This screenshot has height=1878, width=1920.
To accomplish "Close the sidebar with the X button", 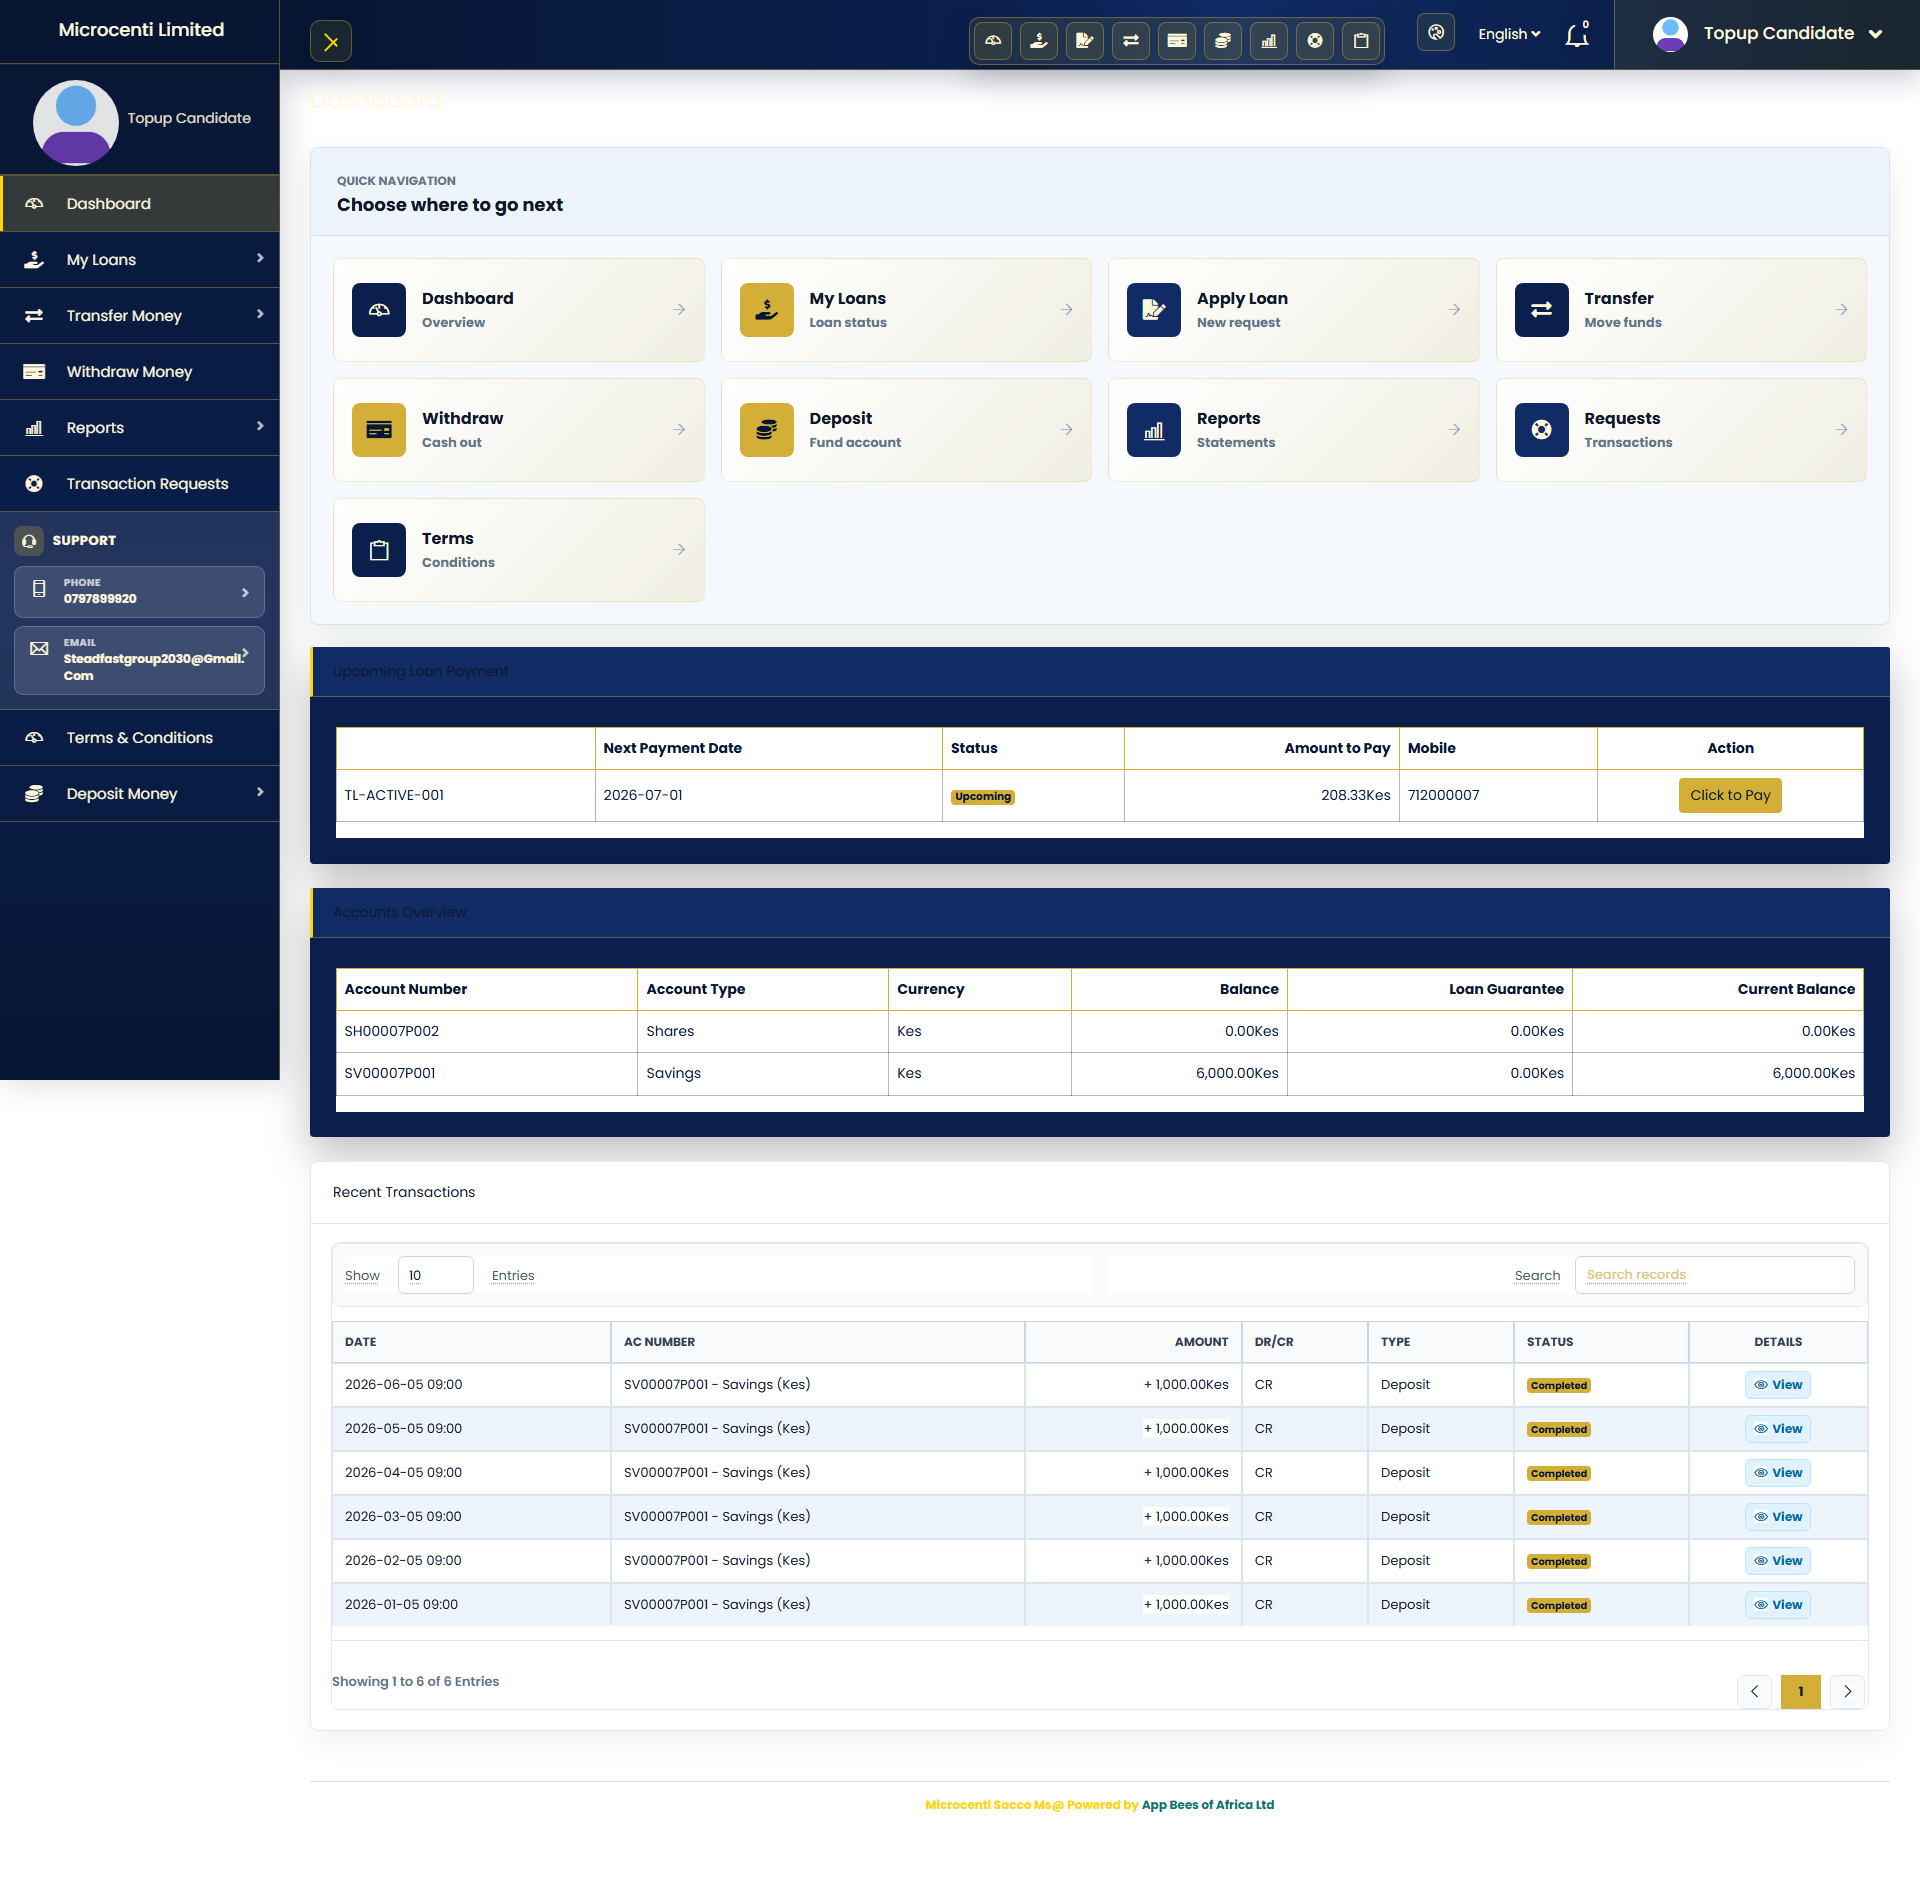I will click(331, 42).
